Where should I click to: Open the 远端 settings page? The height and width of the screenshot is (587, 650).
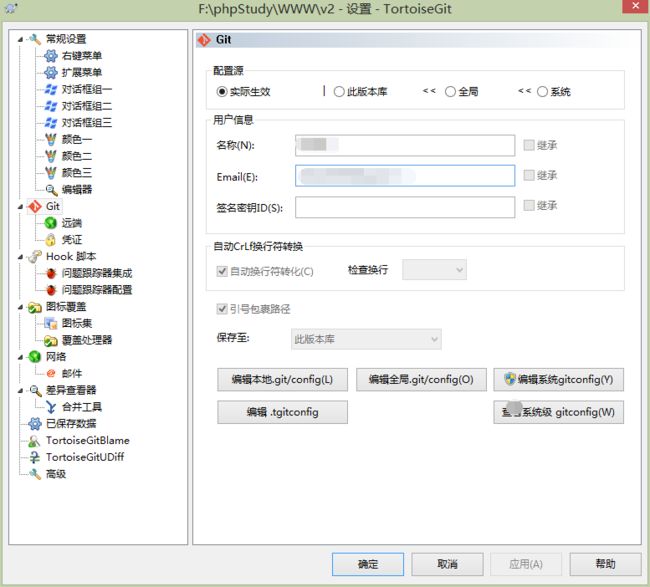click(72, 223)
